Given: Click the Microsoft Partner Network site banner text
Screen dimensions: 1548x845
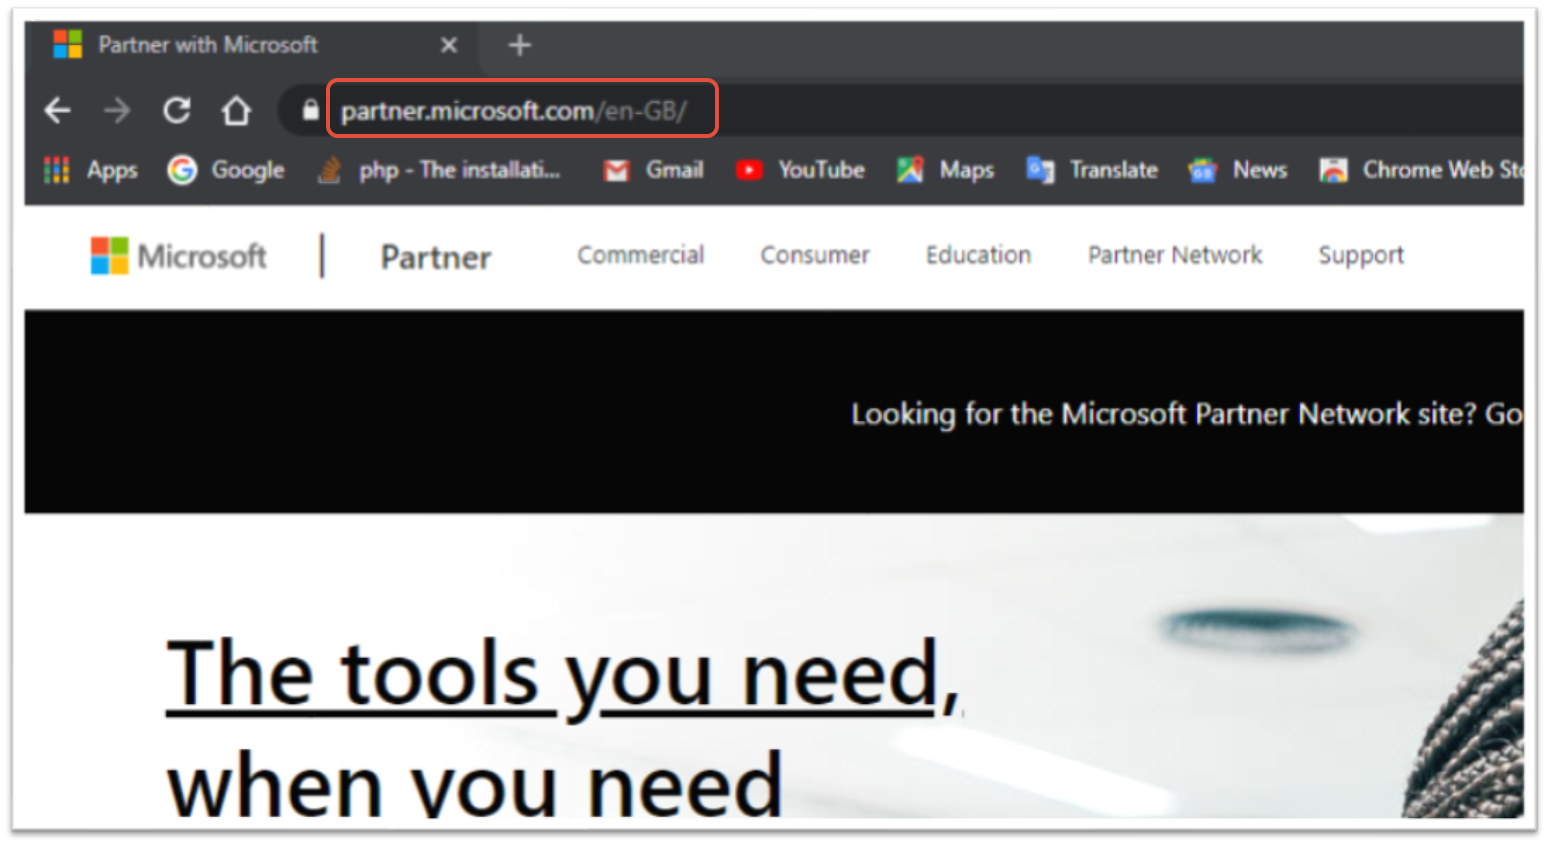Looking at the screenshot, I should point(1187,414).
